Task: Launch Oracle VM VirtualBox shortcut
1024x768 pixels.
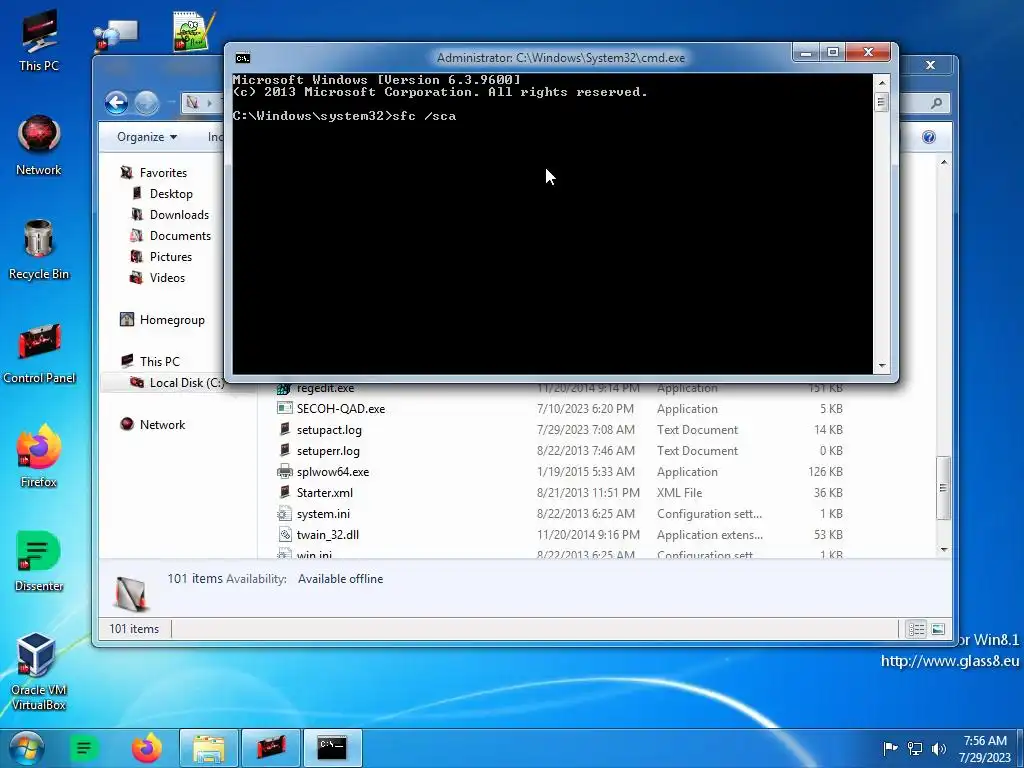Action: (39, 671)
